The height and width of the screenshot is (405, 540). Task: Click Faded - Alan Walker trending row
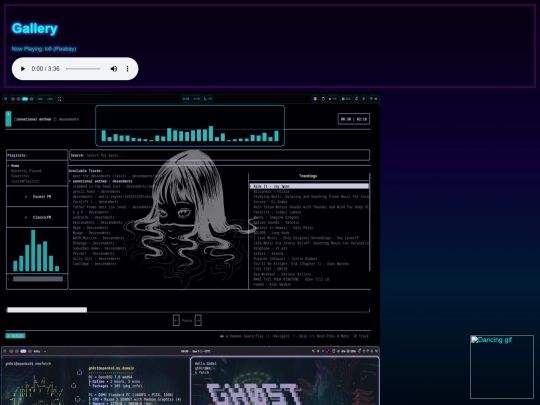pyautogui.click(x=272, y=284)
